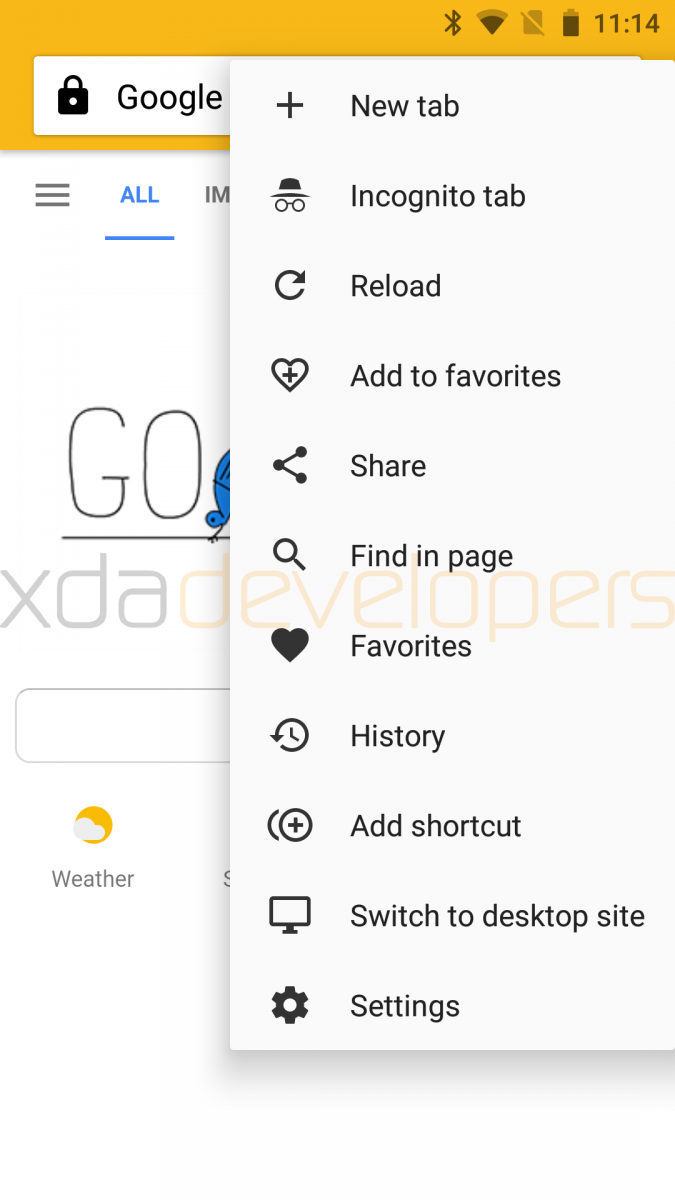Screen dimensions: 675x1200
Task: Open the hamburger menu on Google page
Action: pos(52,195)
